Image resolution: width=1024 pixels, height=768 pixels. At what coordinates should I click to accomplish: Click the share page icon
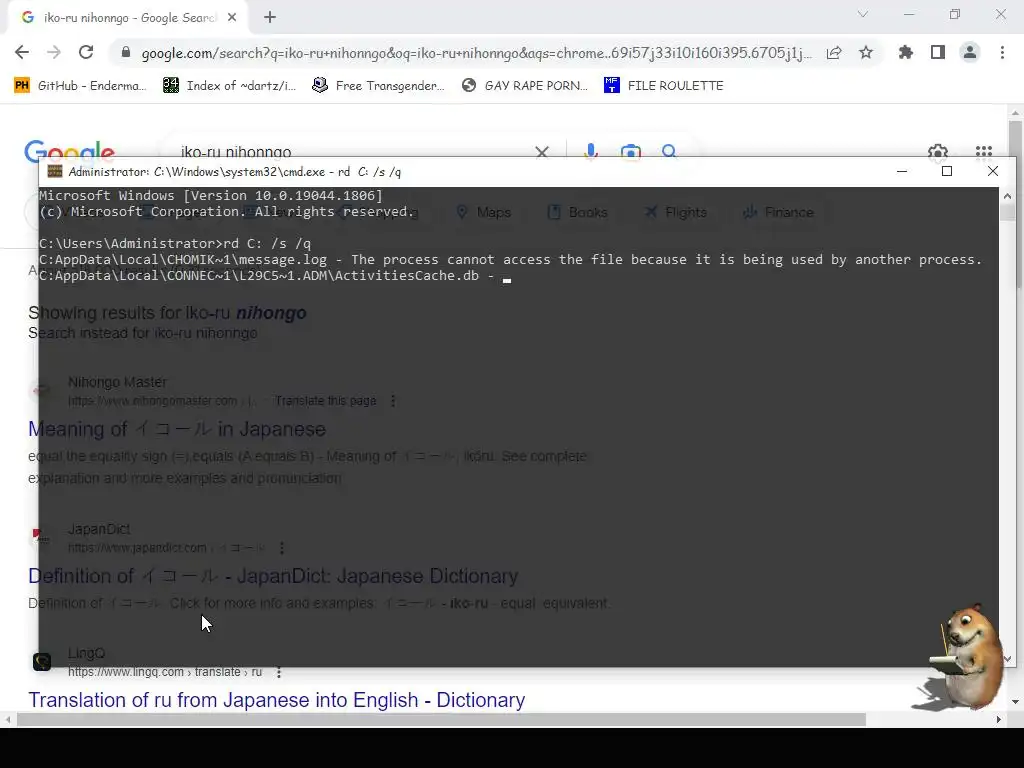(834, 53)
